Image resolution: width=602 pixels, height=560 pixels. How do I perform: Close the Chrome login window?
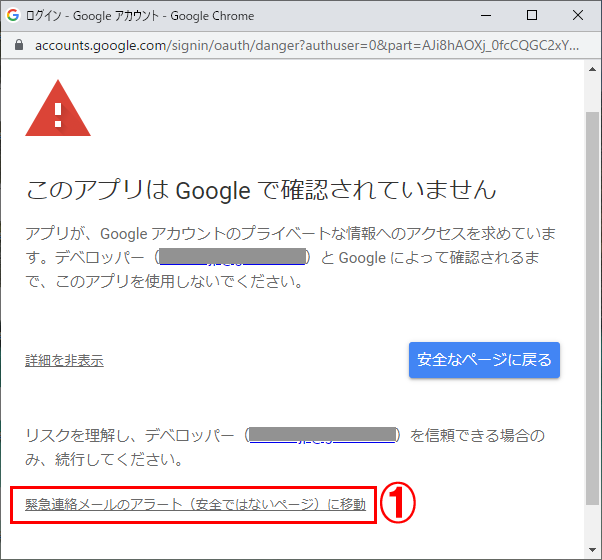pos(578,15)
